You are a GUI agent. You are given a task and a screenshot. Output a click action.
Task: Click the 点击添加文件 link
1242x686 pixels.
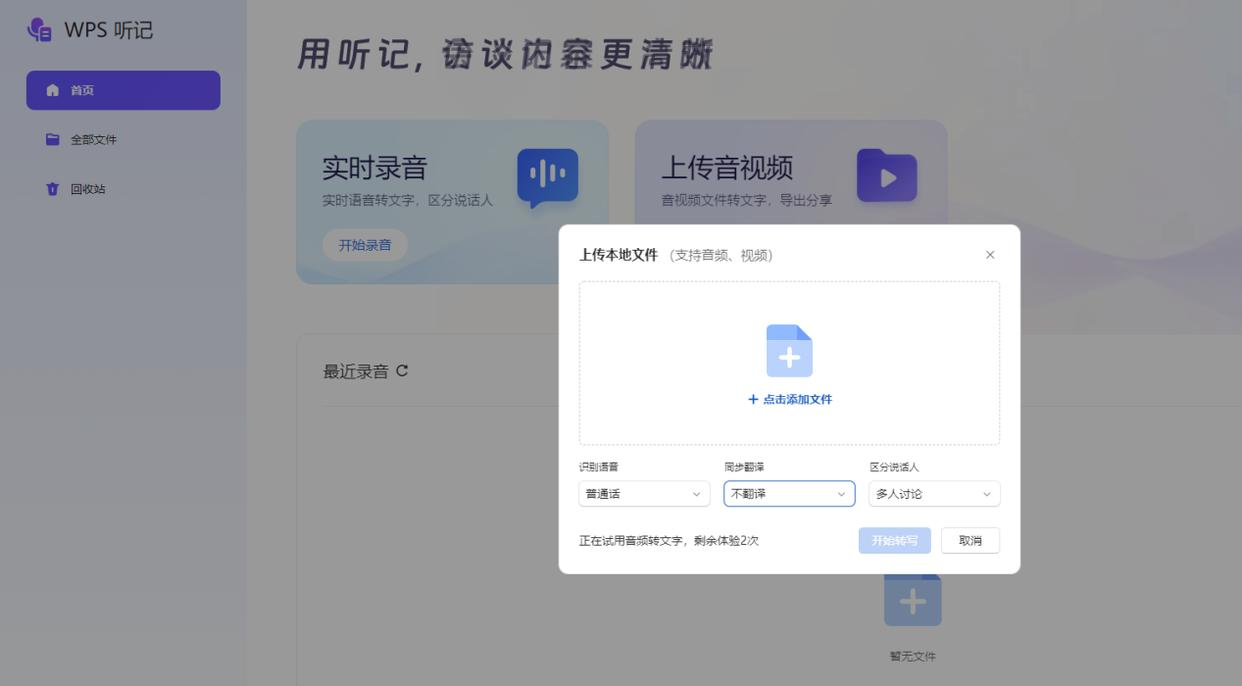tap(790, 399)
